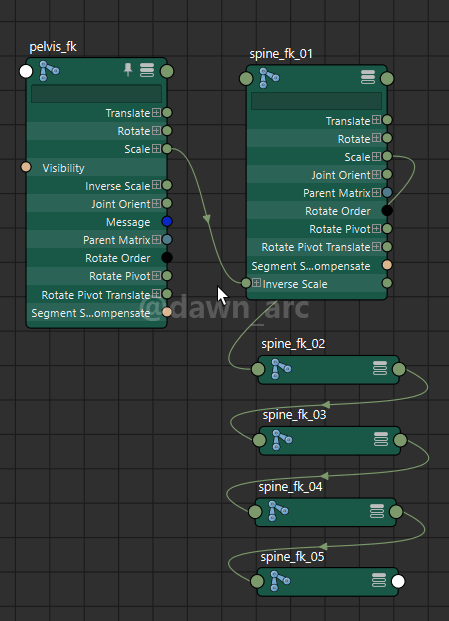Expand Rotate attribute on pelvis_fk
The image size is (449, 621).
[x=156, y=130]
